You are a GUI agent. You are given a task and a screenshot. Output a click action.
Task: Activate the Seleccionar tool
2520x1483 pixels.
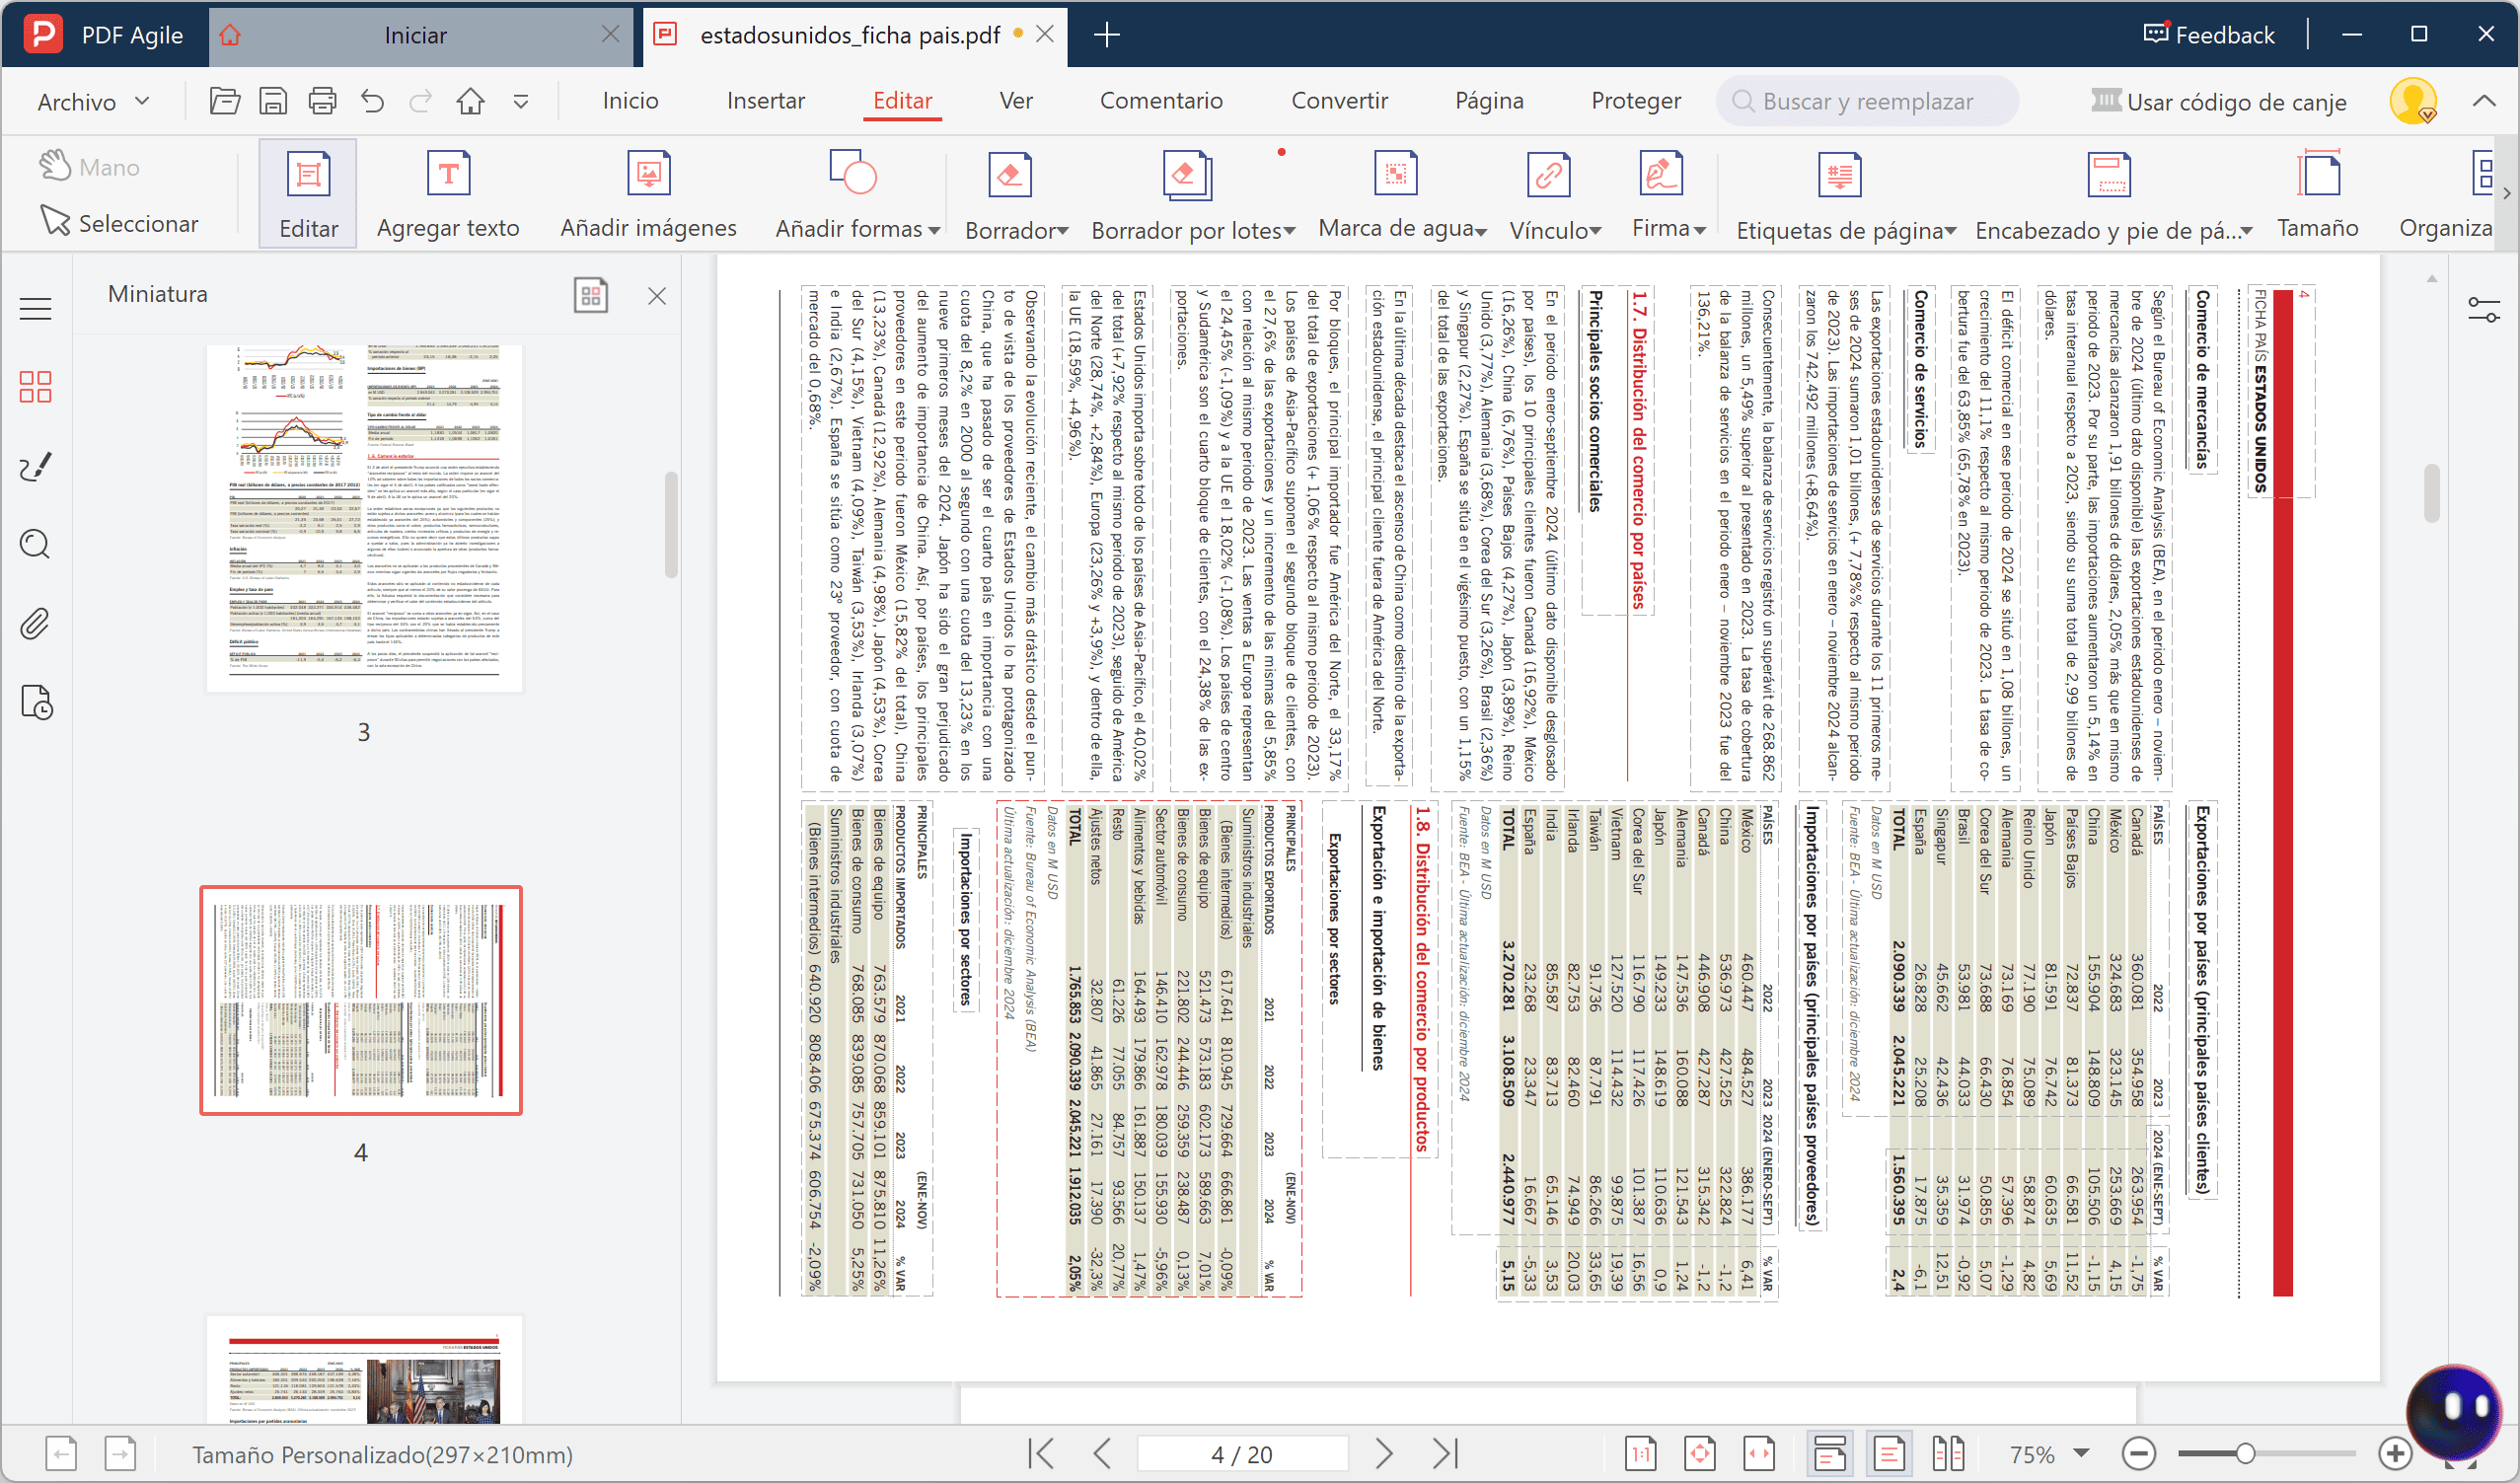click(x=119, y=222)
